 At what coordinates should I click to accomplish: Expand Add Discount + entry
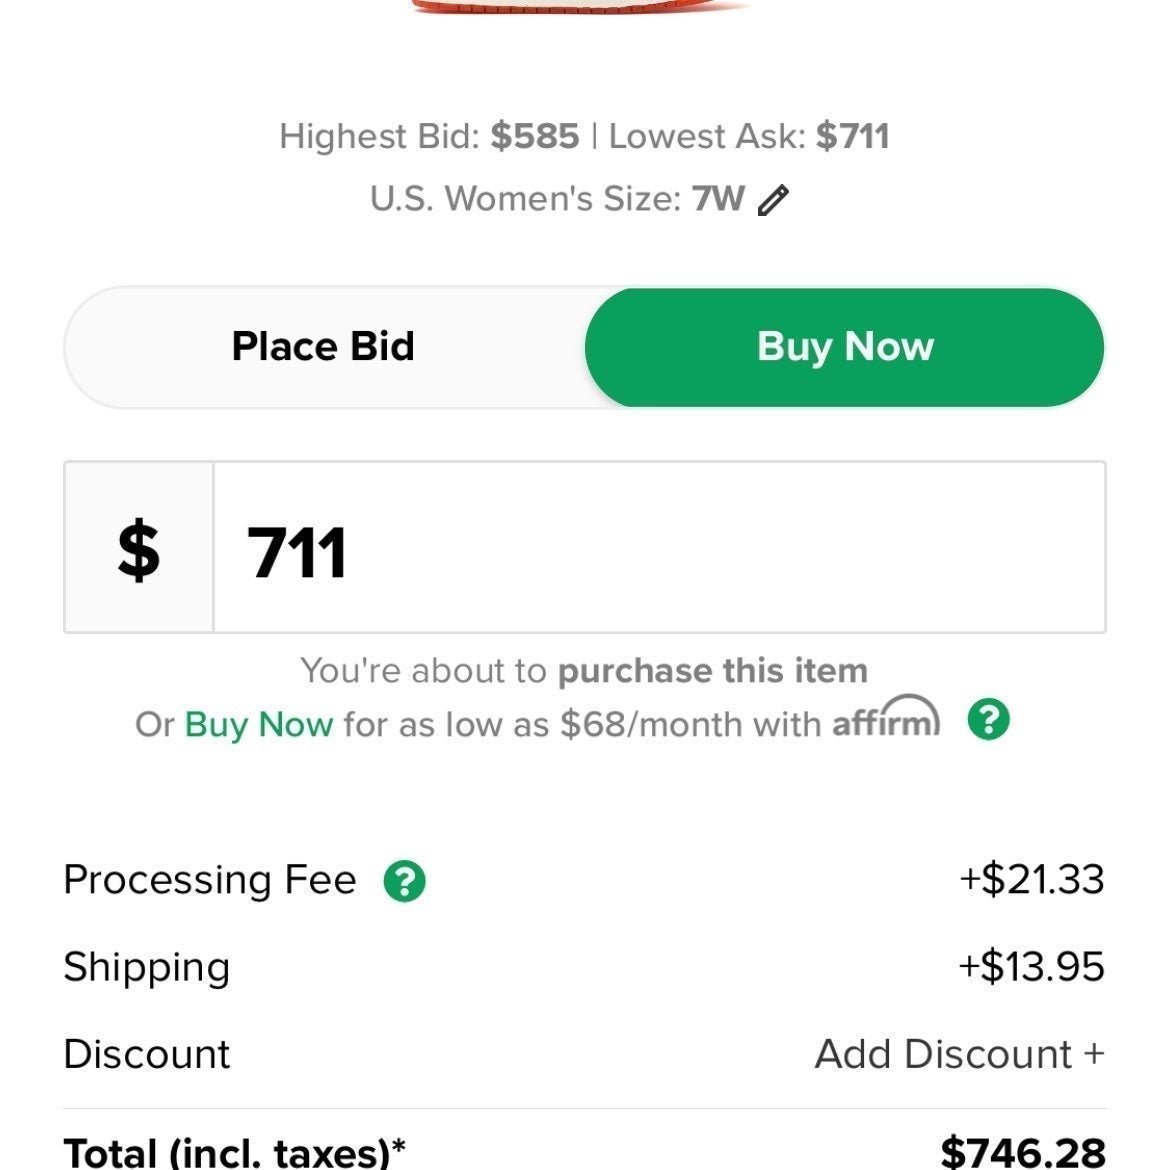click(x=959, y=1054)
